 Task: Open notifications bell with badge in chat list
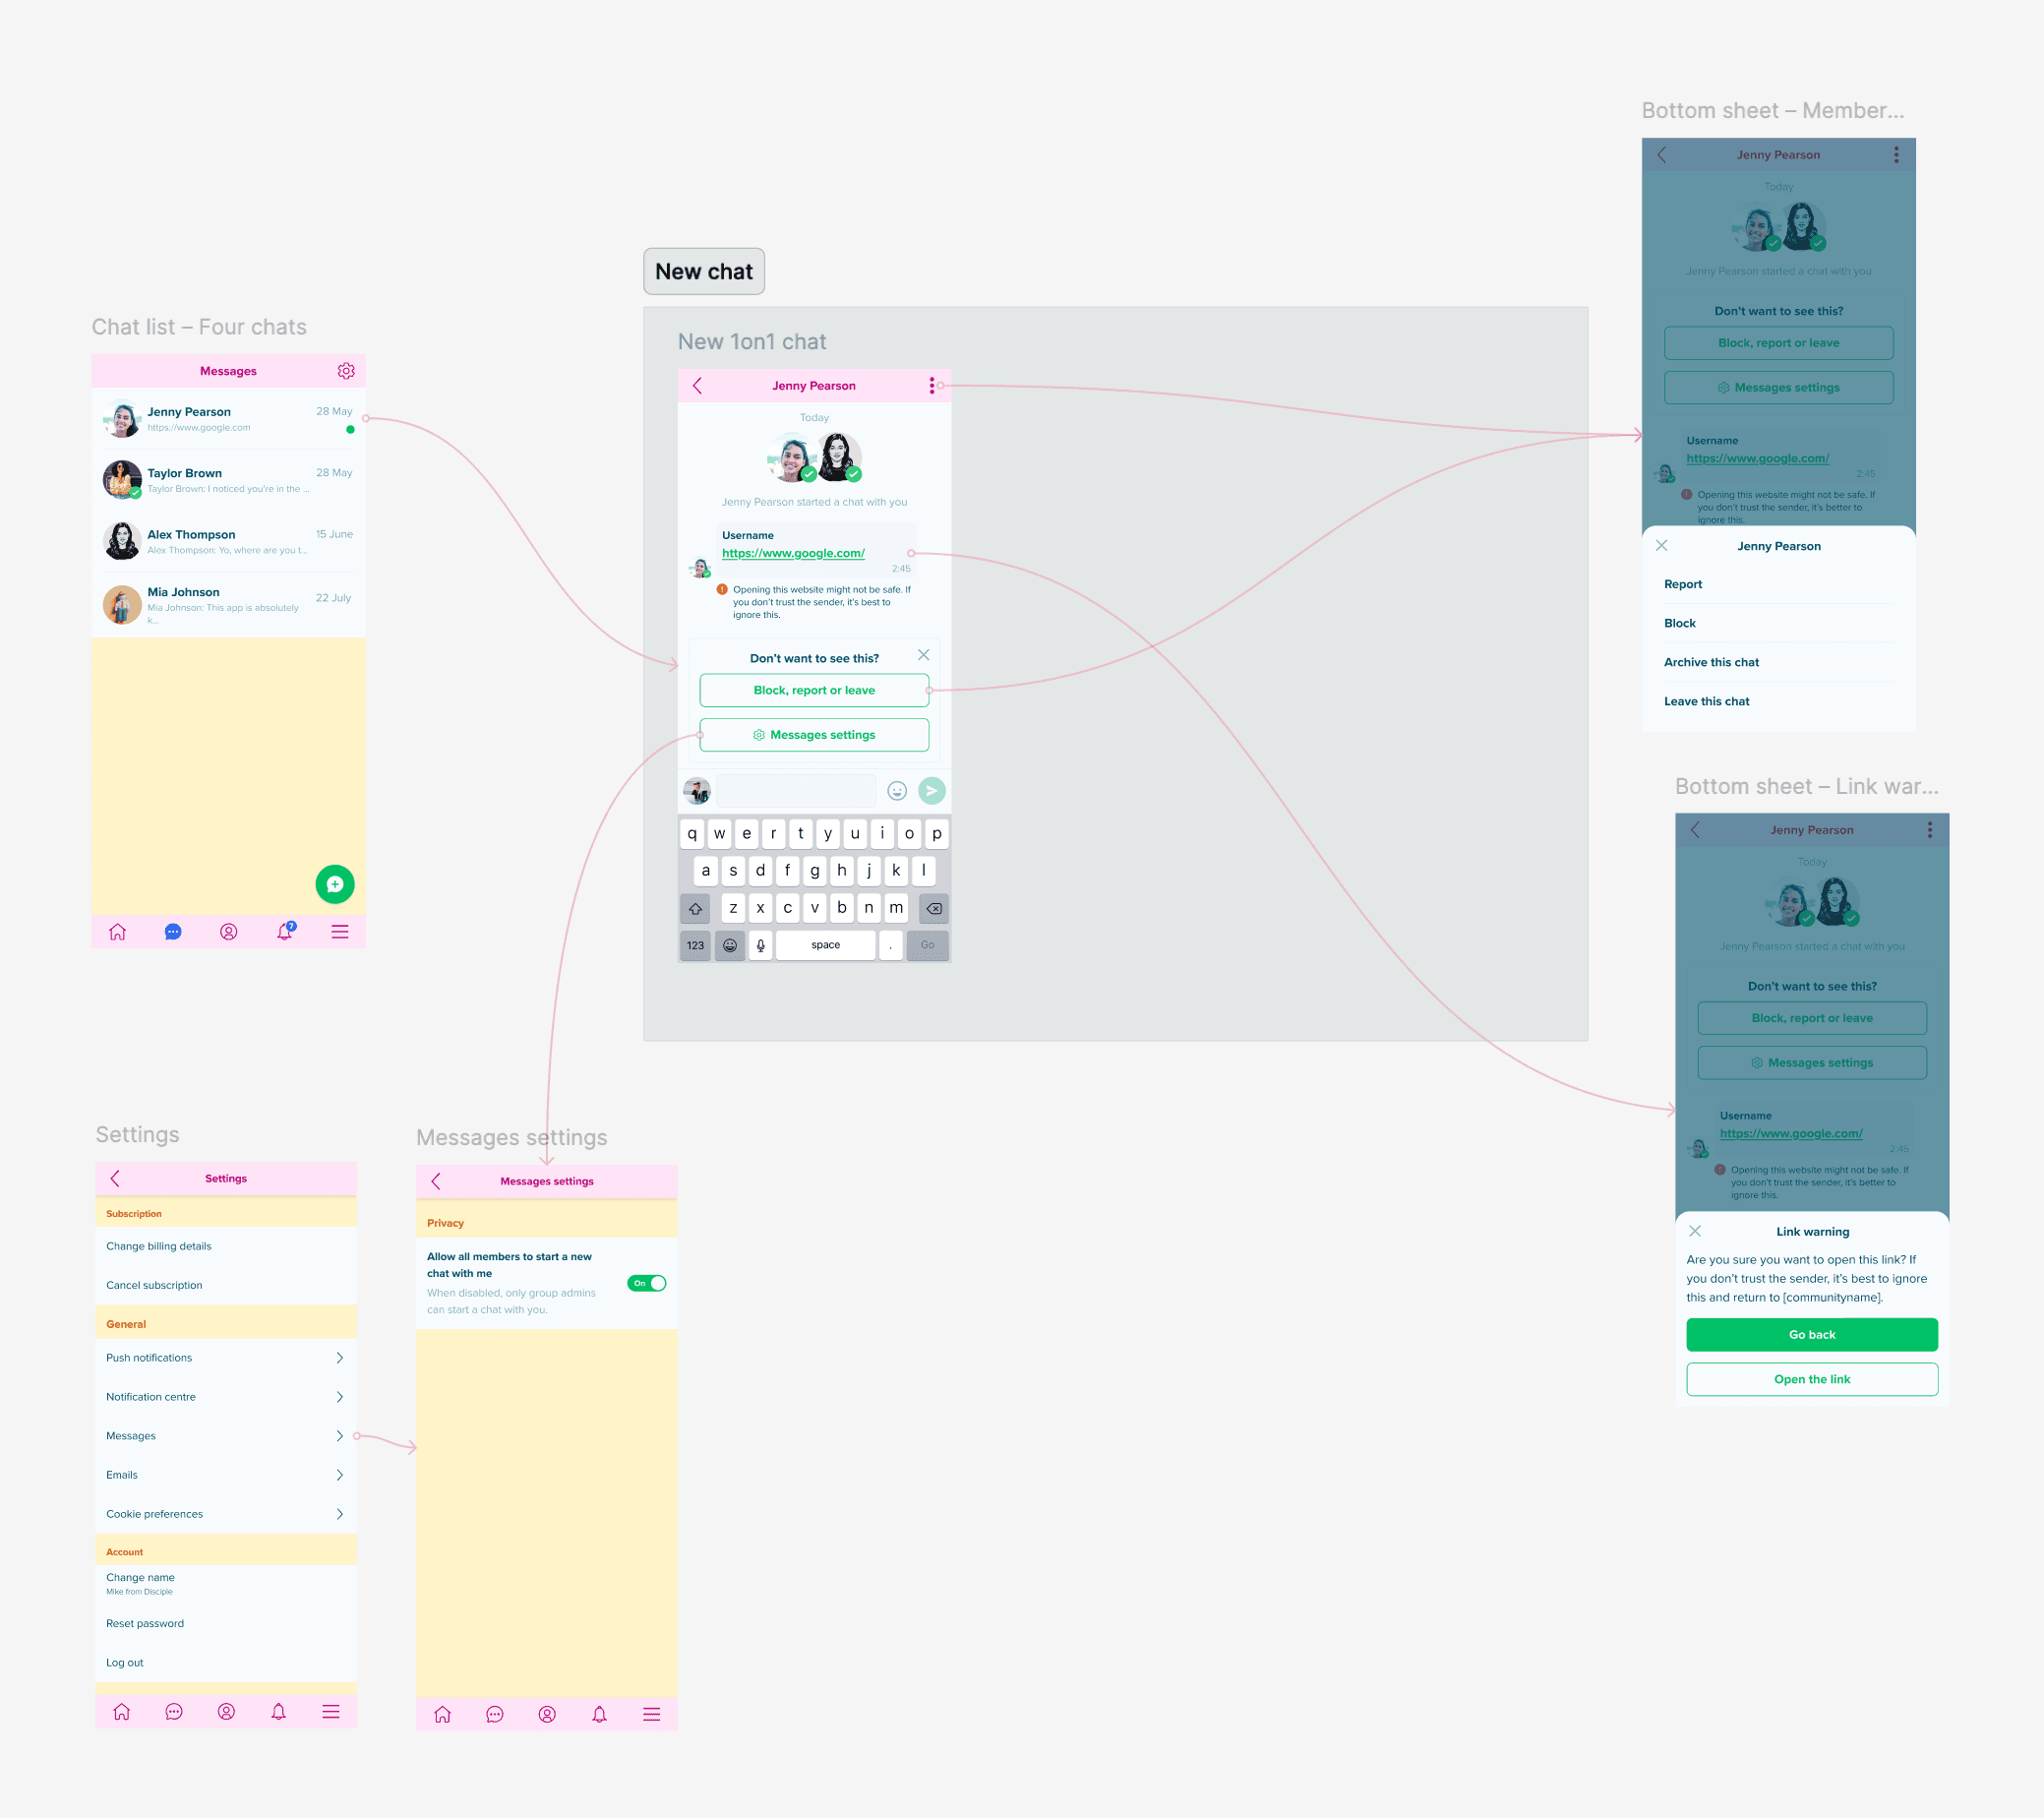click(x=286, y=931)
